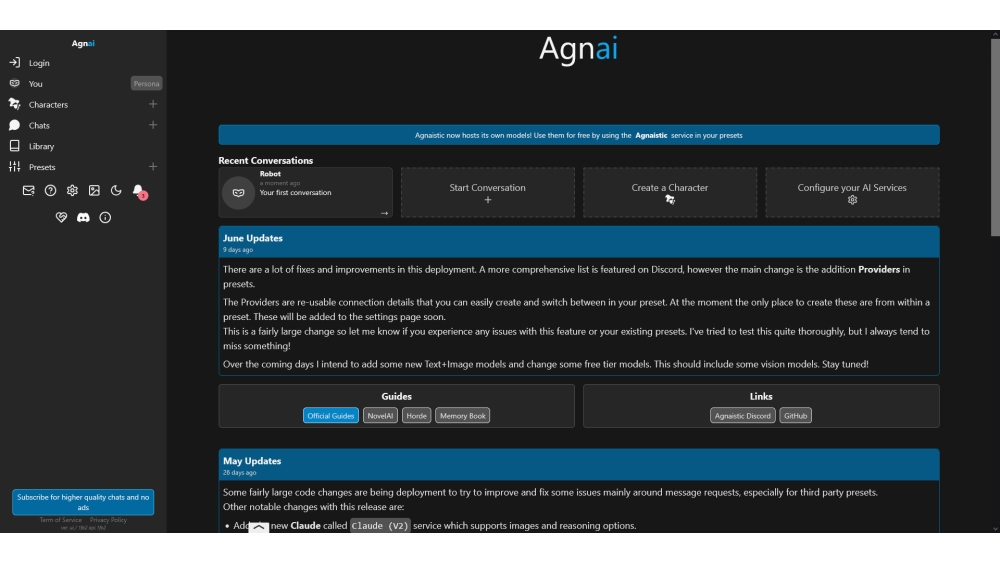Click the Agnaistic link in blue banner
1000x563 pixels.
[651, 135]
